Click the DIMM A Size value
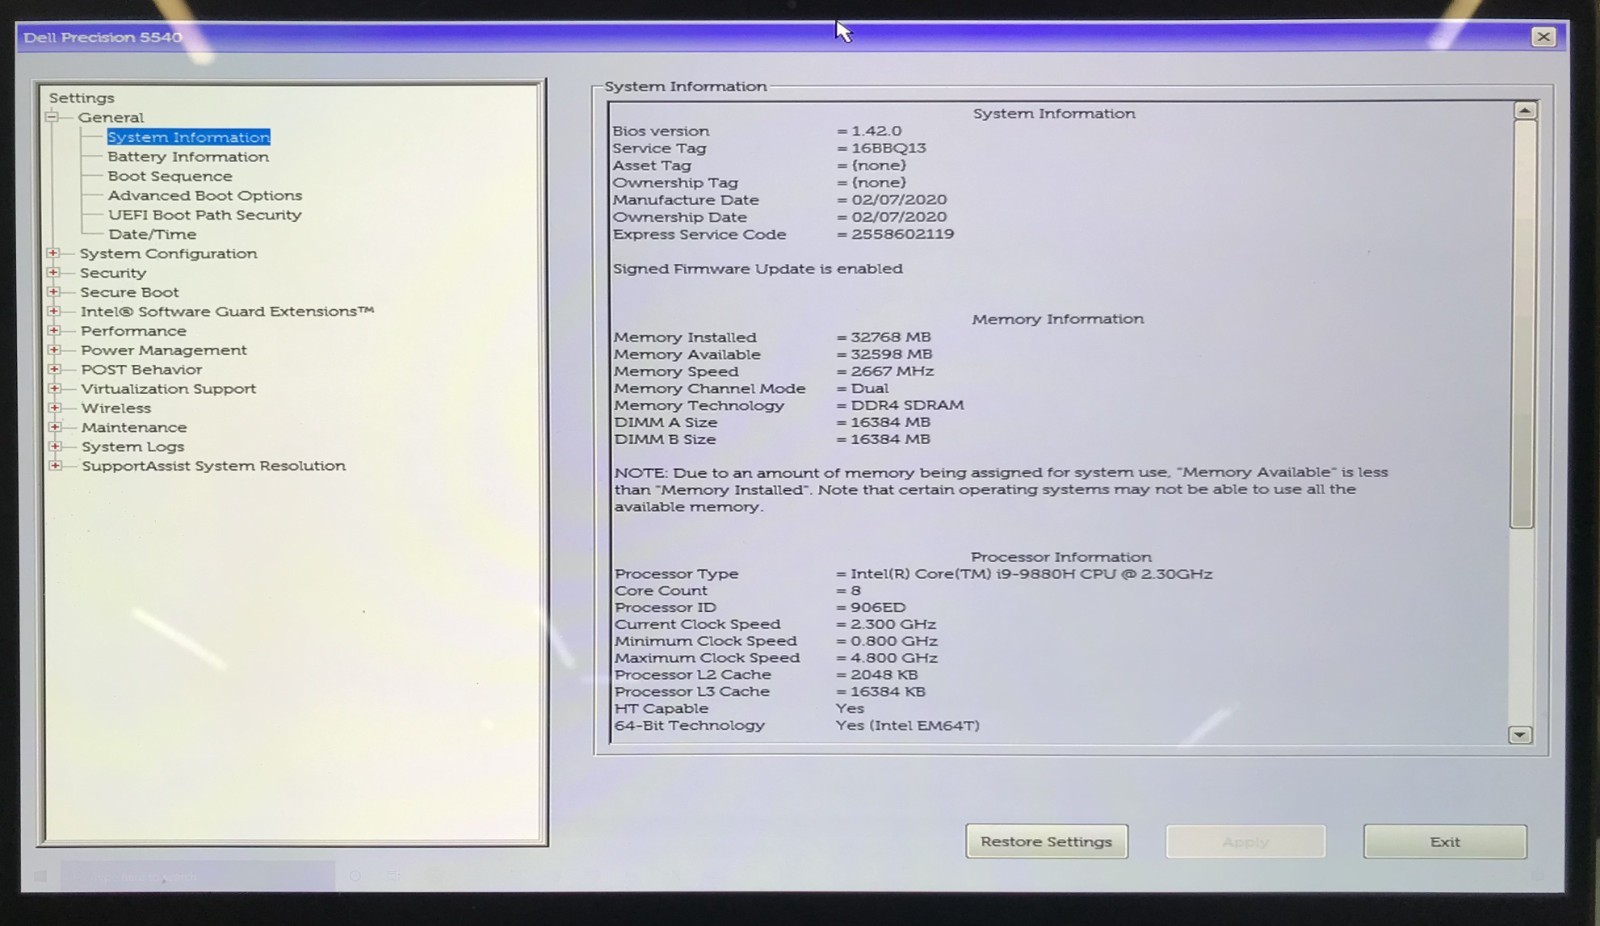This screenshot has height=926, width=1600. tap(890, 422)
